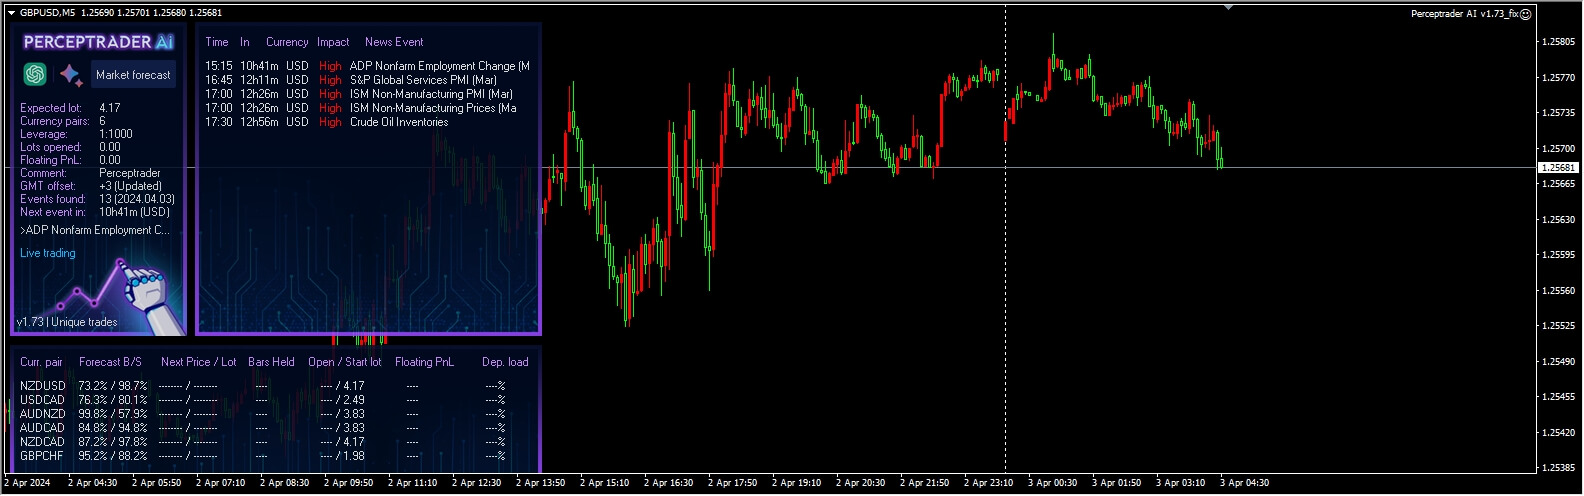Click the Forecast B/S column header
The image size is (1584, 496).
point(110,362)
